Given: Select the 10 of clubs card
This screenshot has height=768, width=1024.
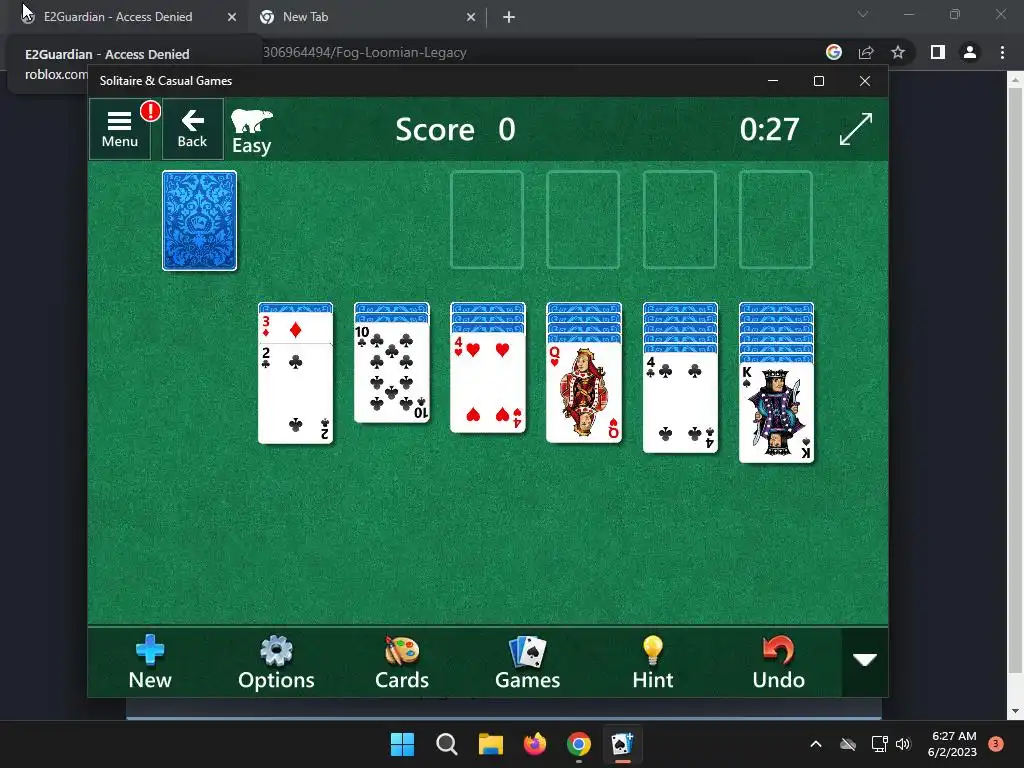Looking at the screenshot, I should [392, 372].
